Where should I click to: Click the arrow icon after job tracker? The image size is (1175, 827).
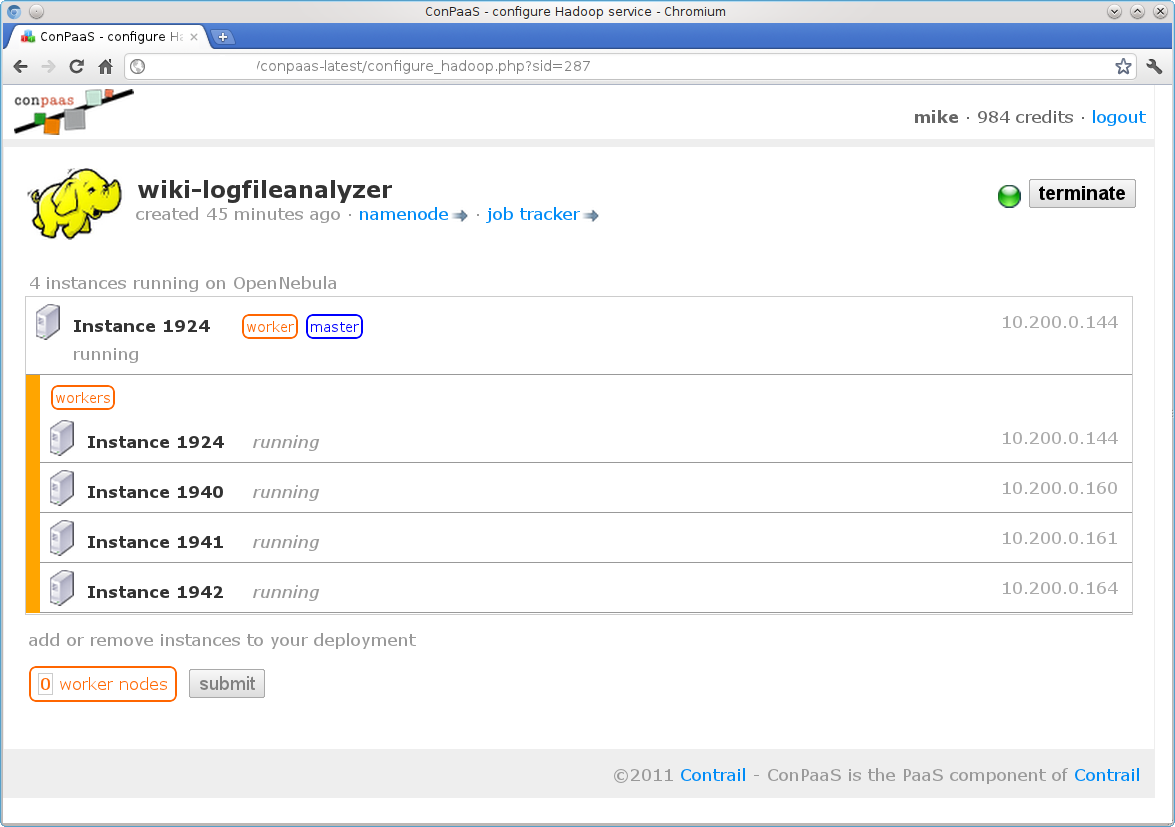pos(591,216)
